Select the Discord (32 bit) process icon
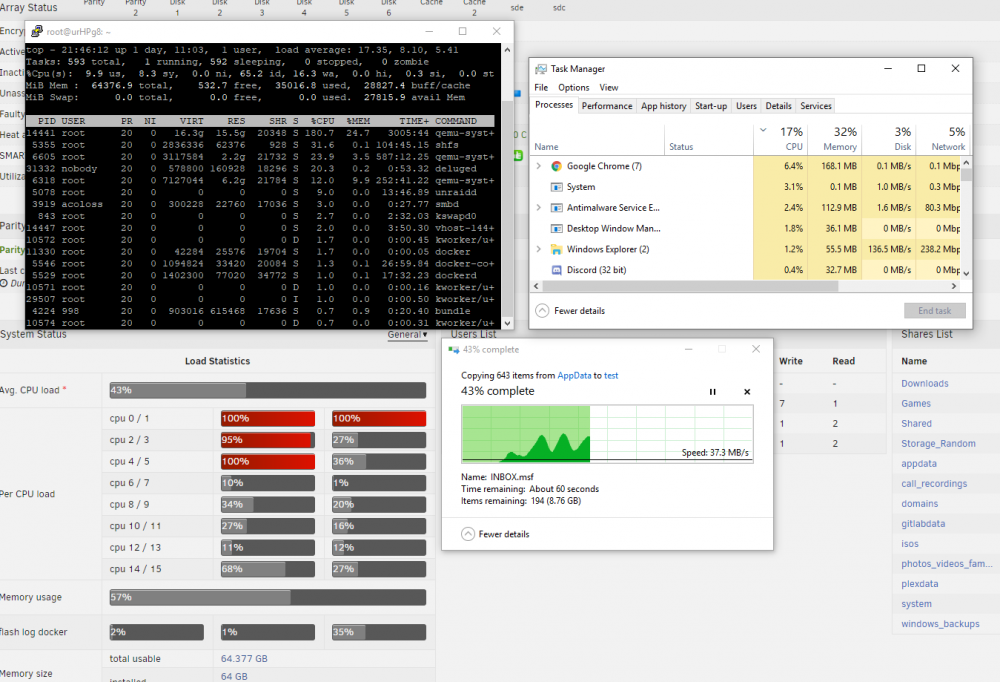Viewport: 1000px width, 682px height. point(556,270)
